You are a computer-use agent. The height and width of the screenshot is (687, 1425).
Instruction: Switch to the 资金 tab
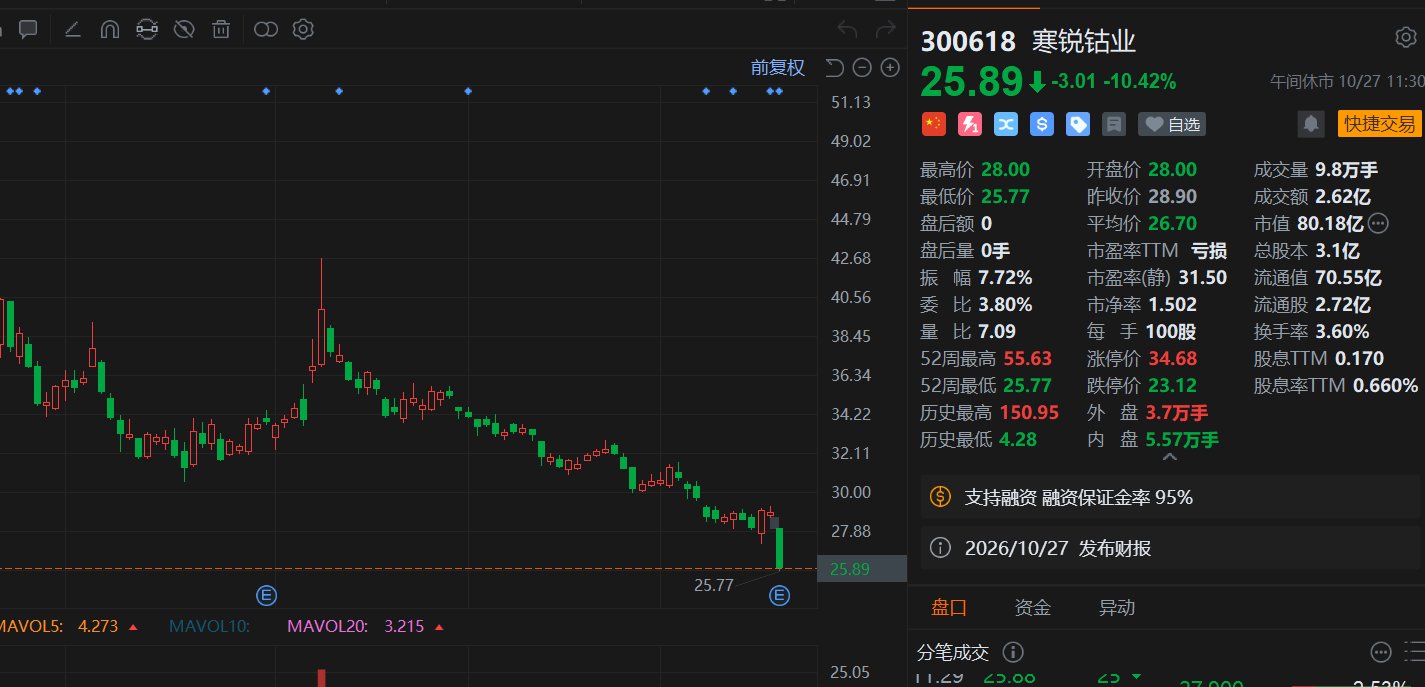pos(1033,607)
